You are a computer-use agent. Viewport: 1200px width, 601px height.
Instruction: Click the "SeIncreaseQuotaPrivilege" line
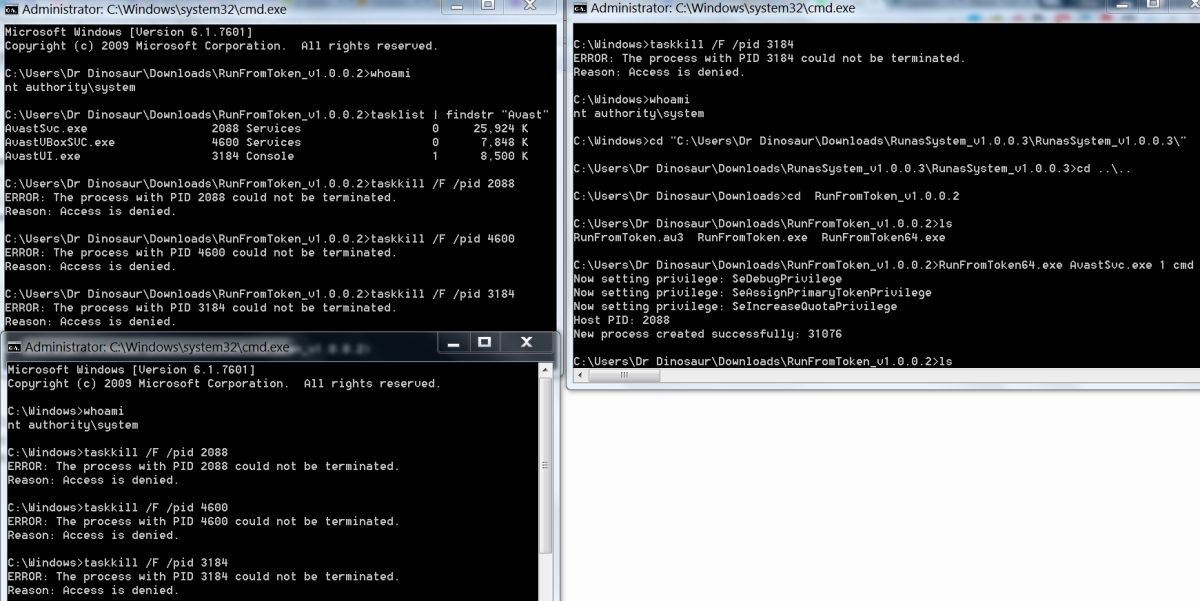[735, 307]
